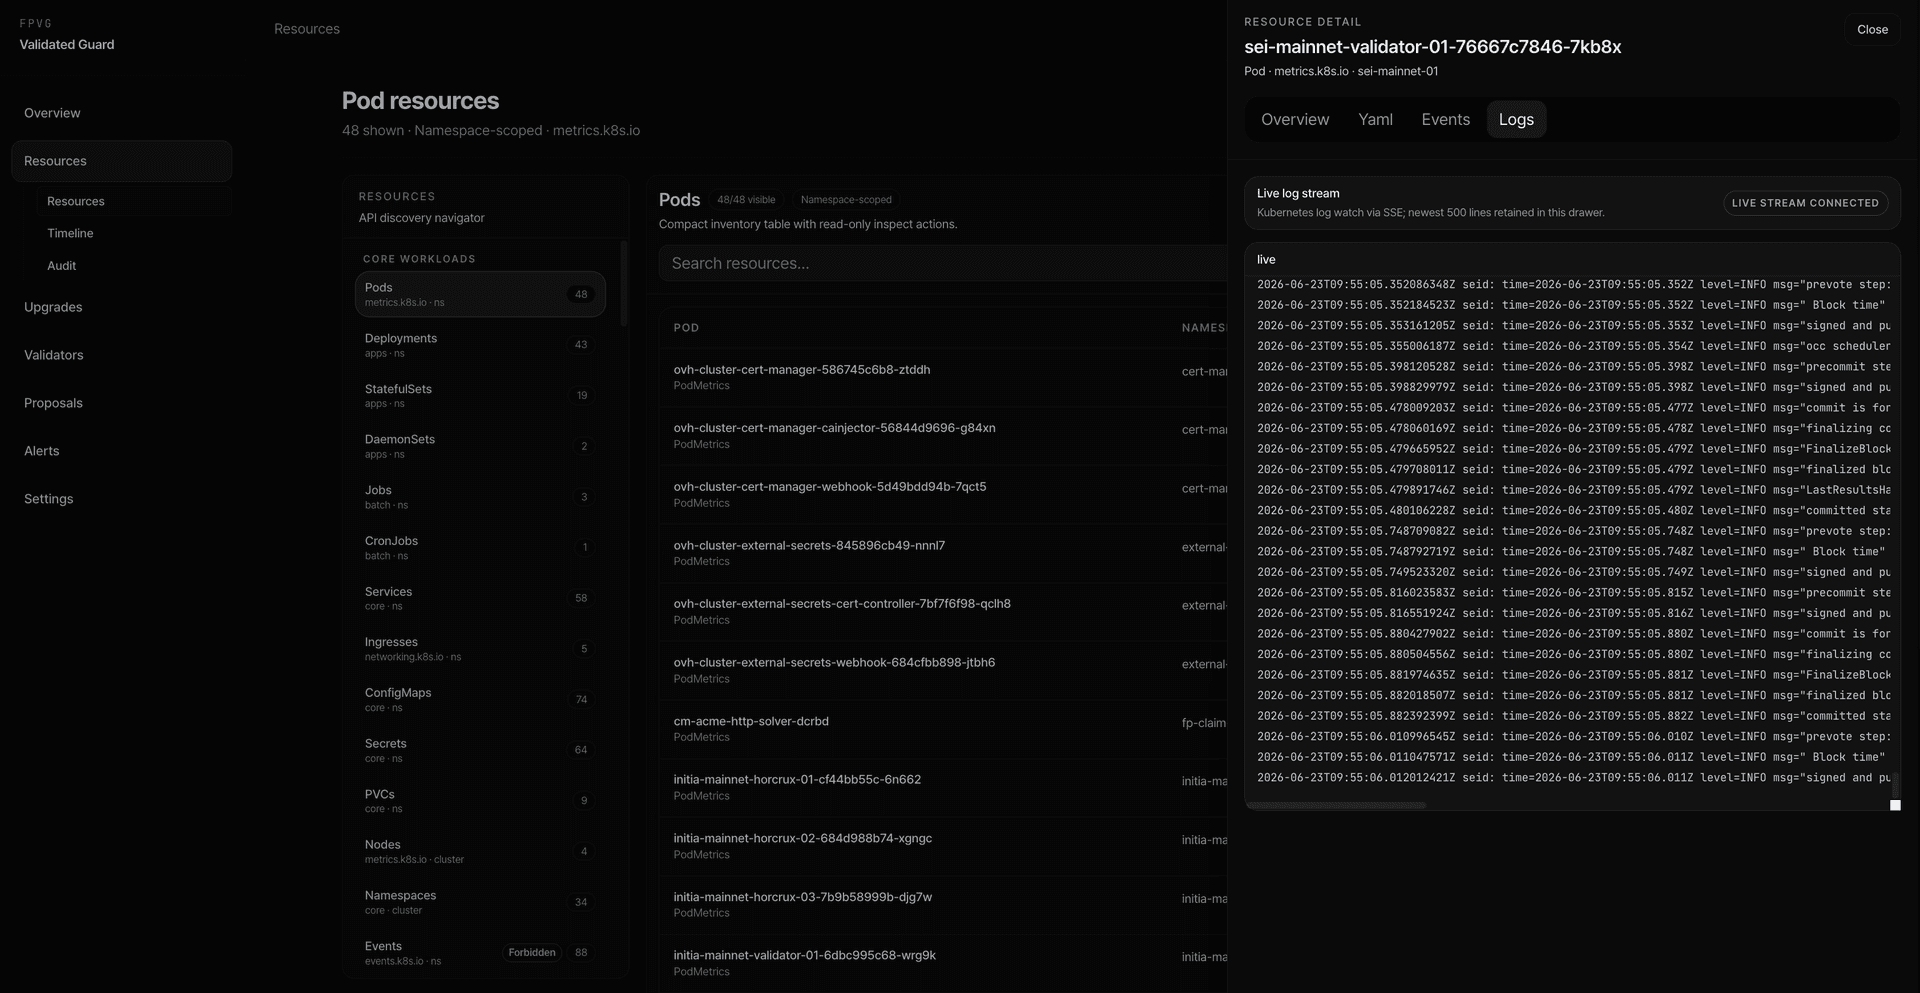
Task: Click the POD column header
Action: (686, 328)
